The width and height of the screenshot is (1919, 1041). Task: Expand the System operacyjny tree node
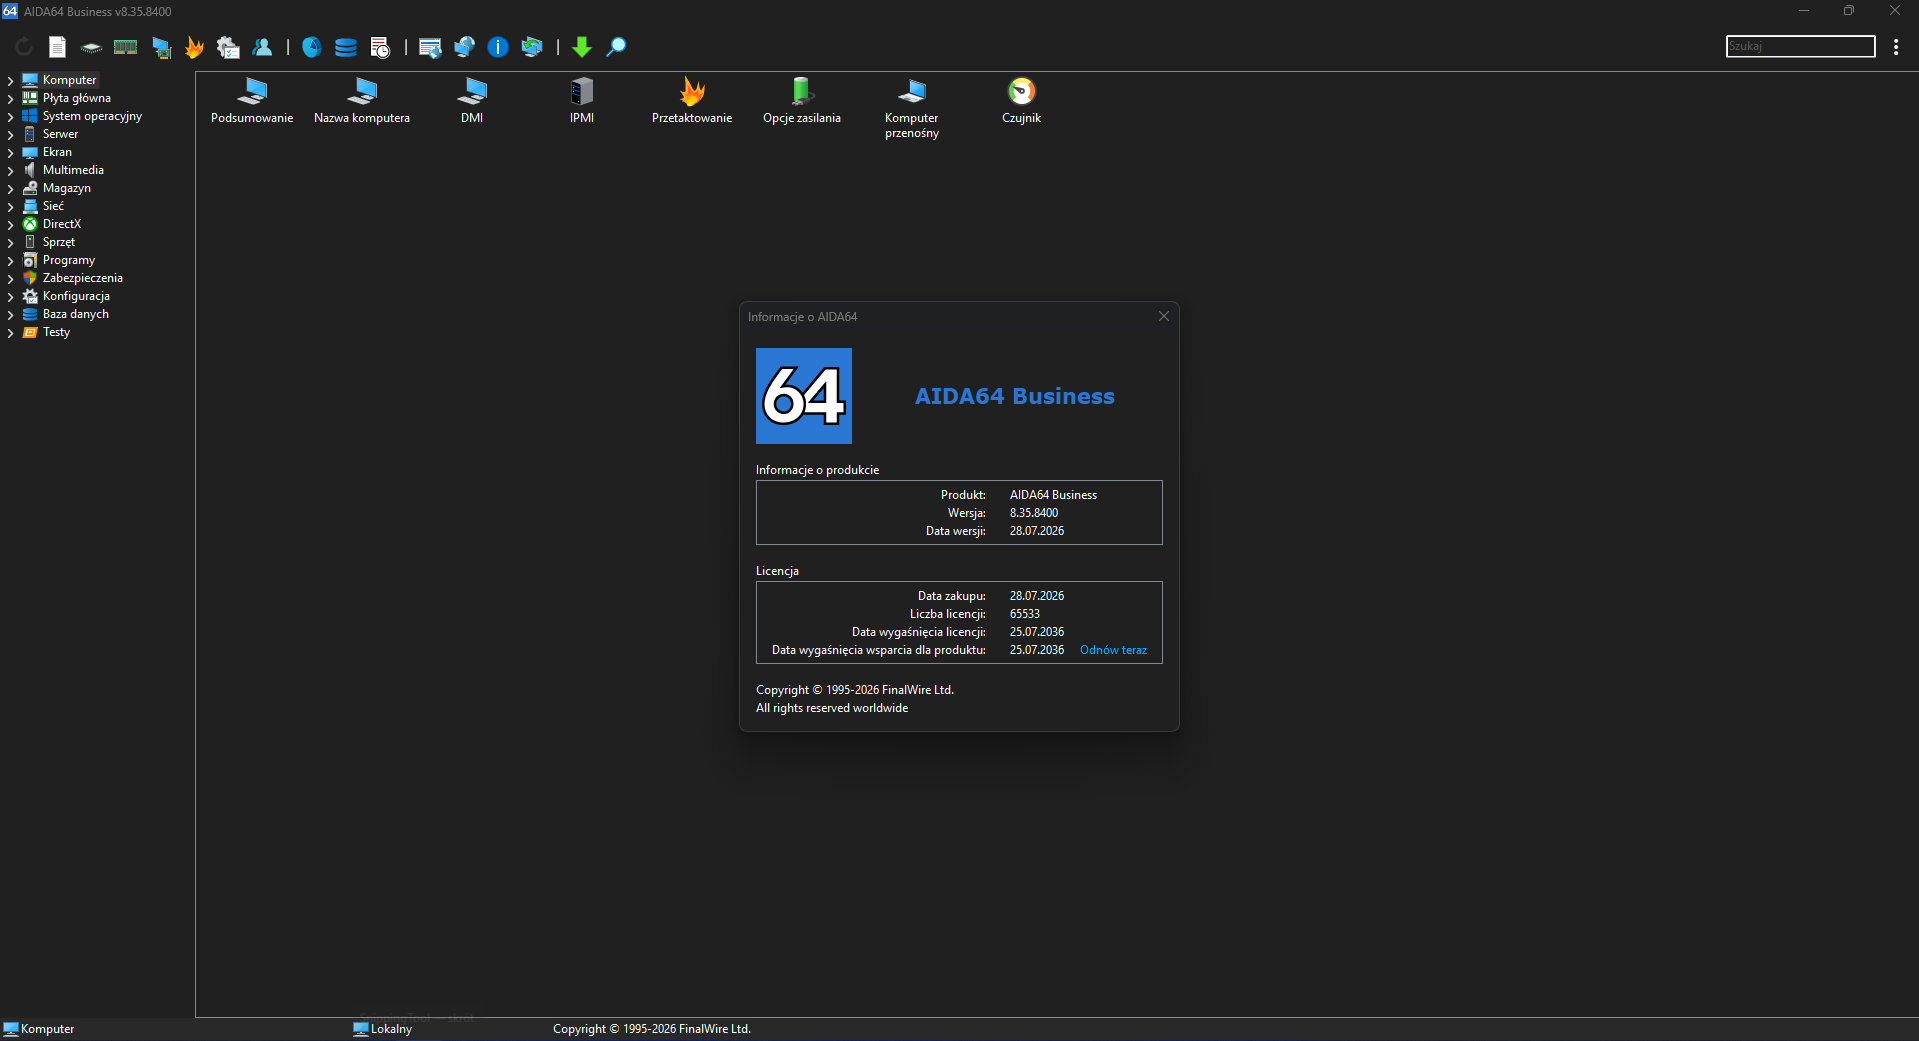coord(10,117)
